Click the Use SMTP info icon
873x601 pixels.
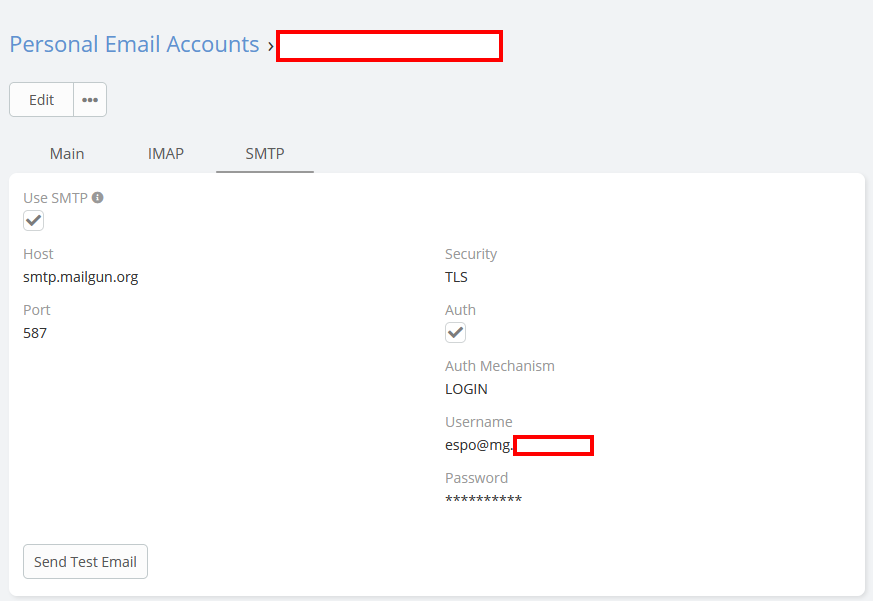97,198
